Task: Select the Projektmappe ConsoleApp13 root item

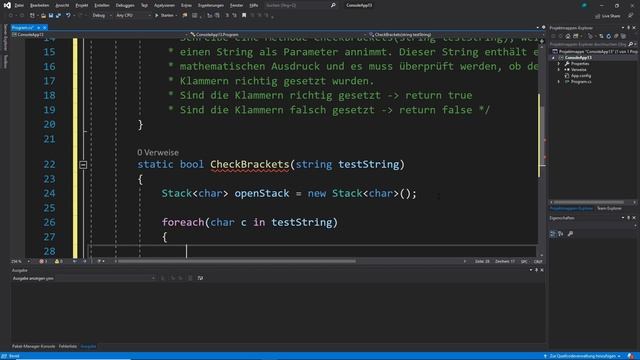Action: (595, 52)
